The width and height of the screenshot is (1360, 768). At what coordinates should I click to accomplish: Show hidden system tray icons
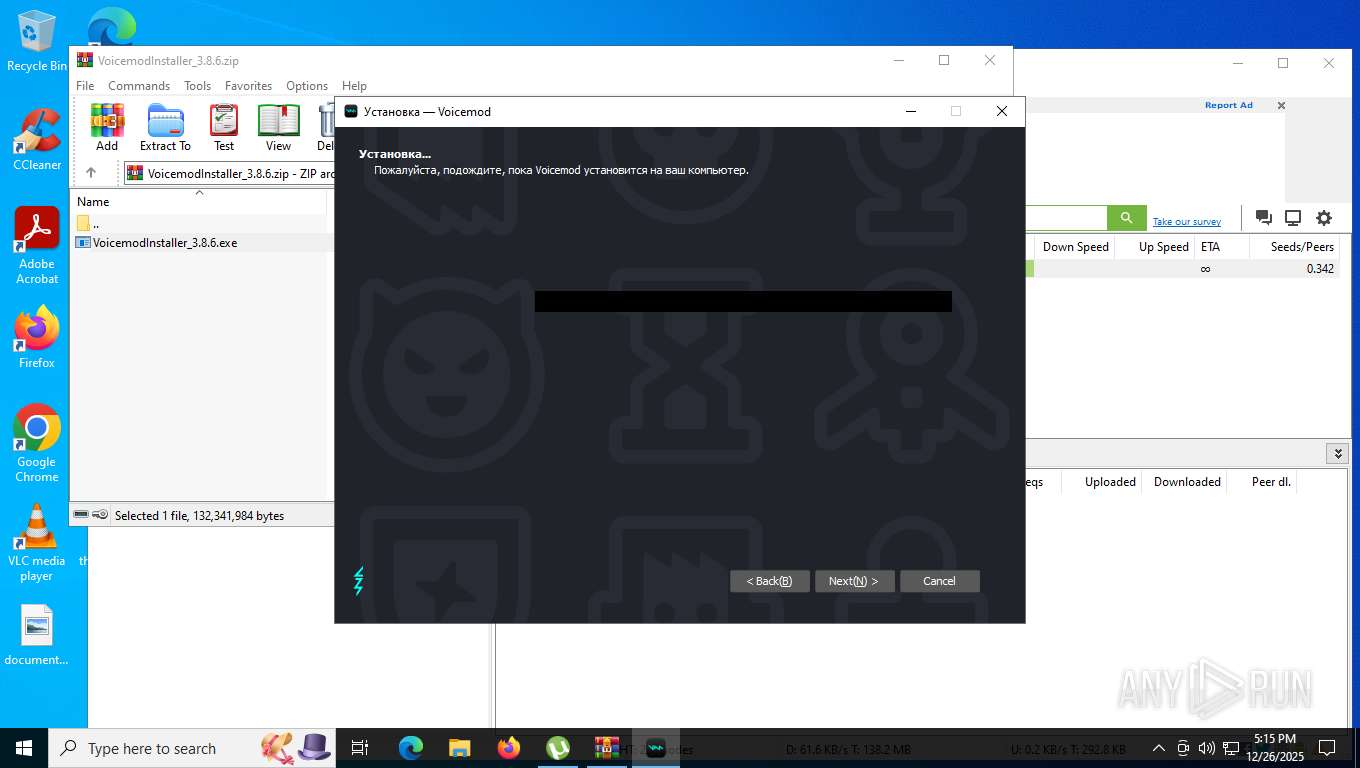(x=1159, y=748)
